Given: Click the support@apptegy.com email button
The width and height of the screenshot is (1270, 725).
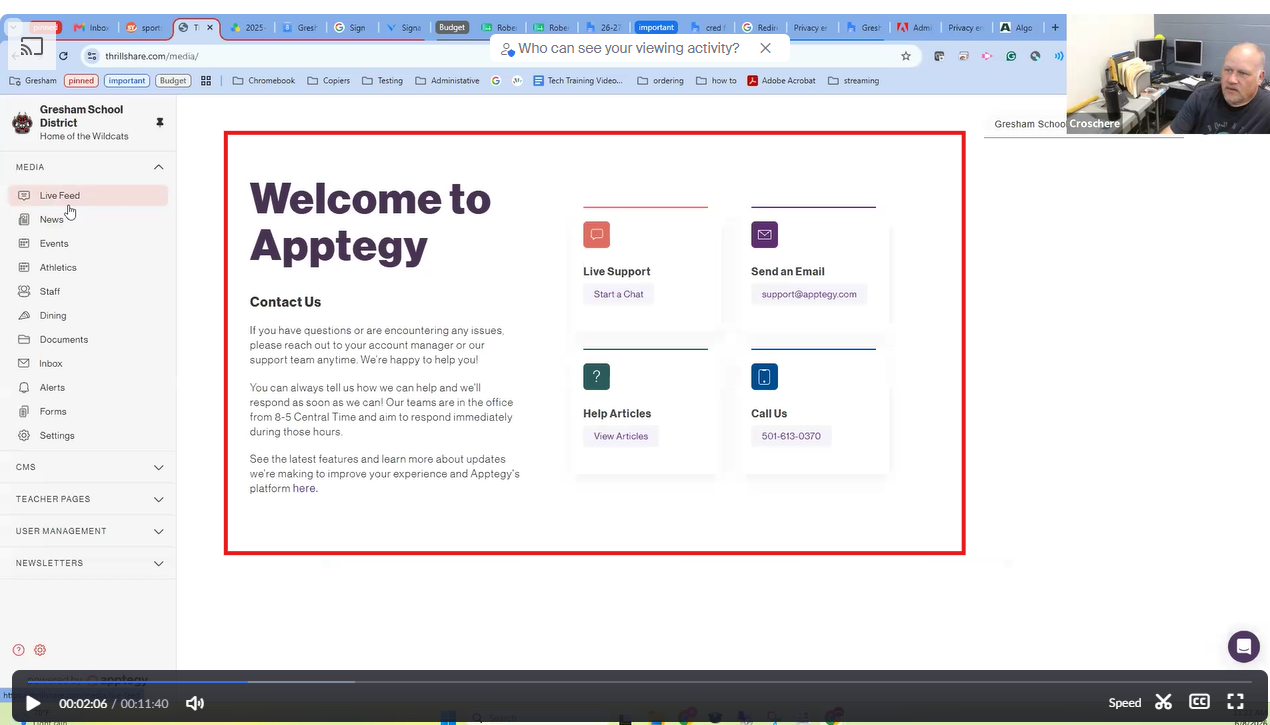Looking at the screenshot, I should point(809,294).
